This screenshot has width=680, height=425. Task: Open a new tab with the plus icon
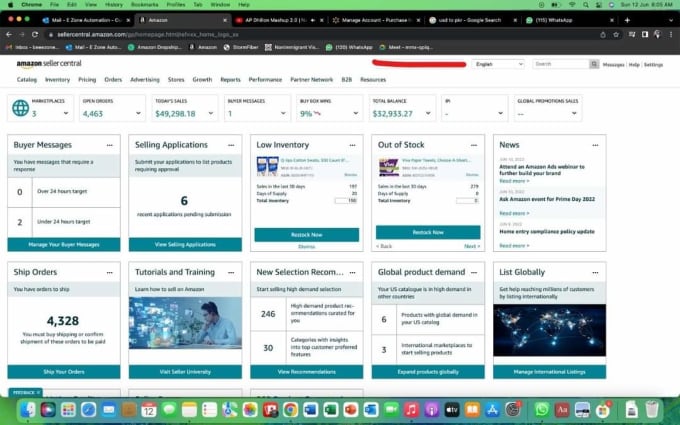click(627, 20)
